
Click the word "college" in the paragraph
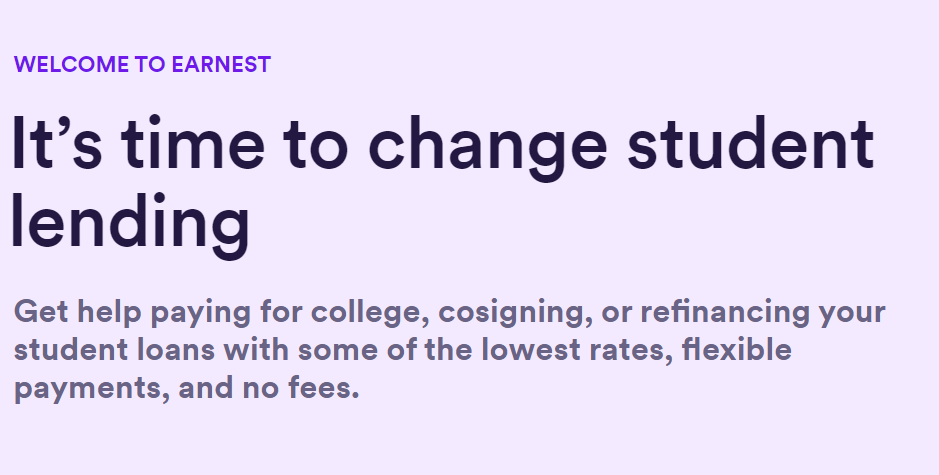370,313
